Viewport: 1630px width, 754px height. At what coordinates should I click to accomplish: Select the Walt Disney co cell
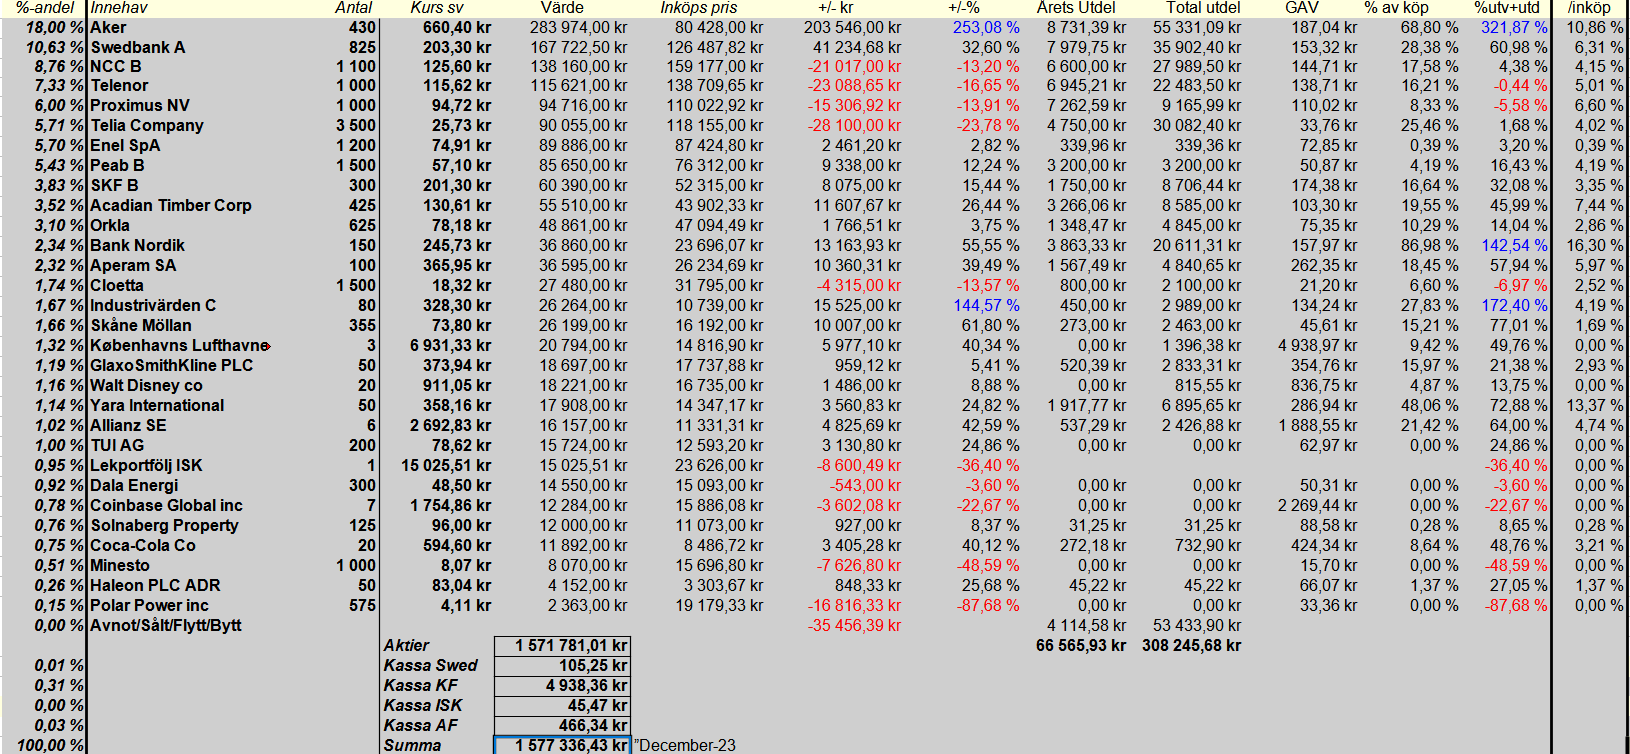click(146, 386)
